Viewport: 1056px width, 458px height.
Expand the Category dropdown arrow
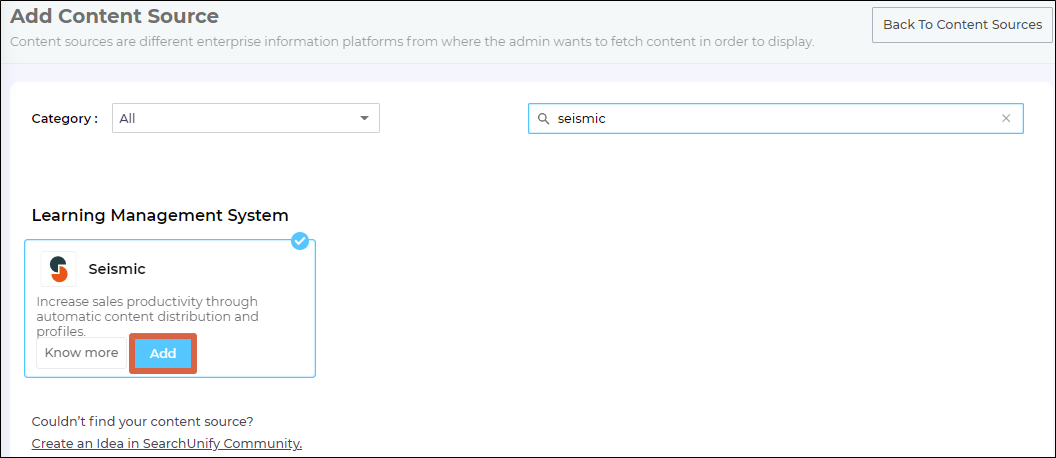tap(364, 119)
